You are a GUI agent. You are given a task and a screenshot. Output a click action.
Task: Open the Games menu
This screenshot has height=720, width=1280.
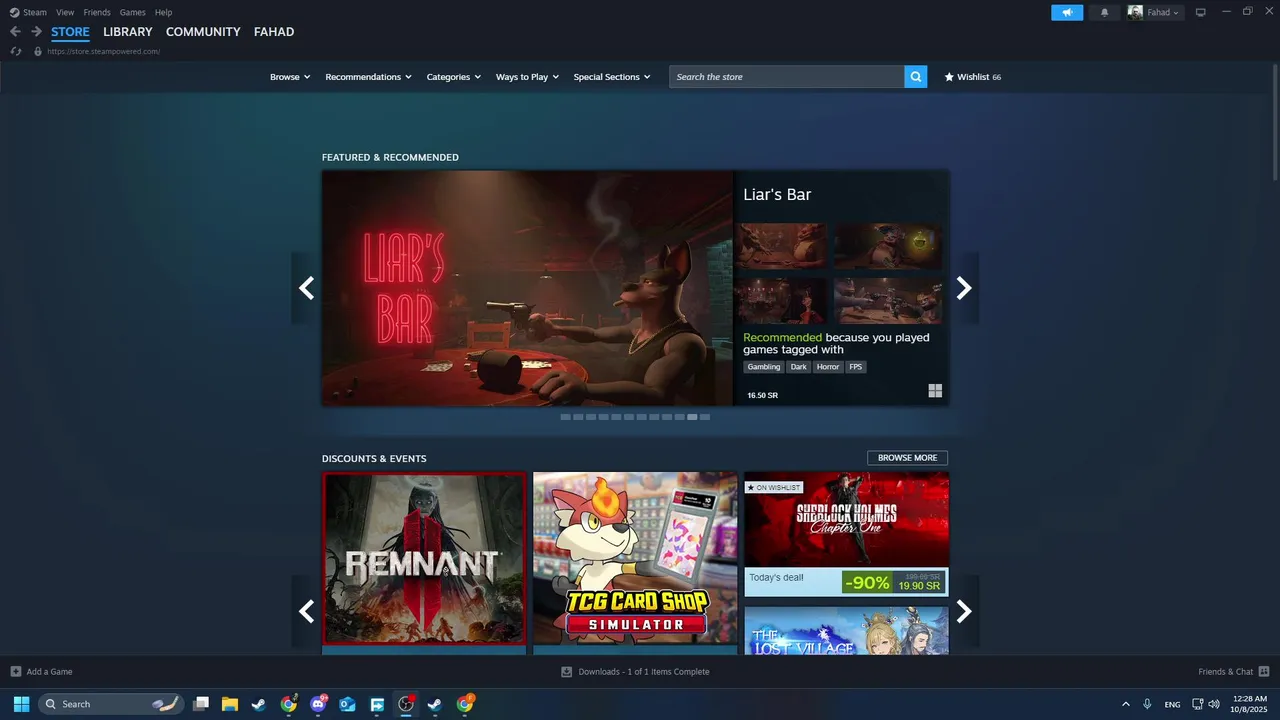132,12
